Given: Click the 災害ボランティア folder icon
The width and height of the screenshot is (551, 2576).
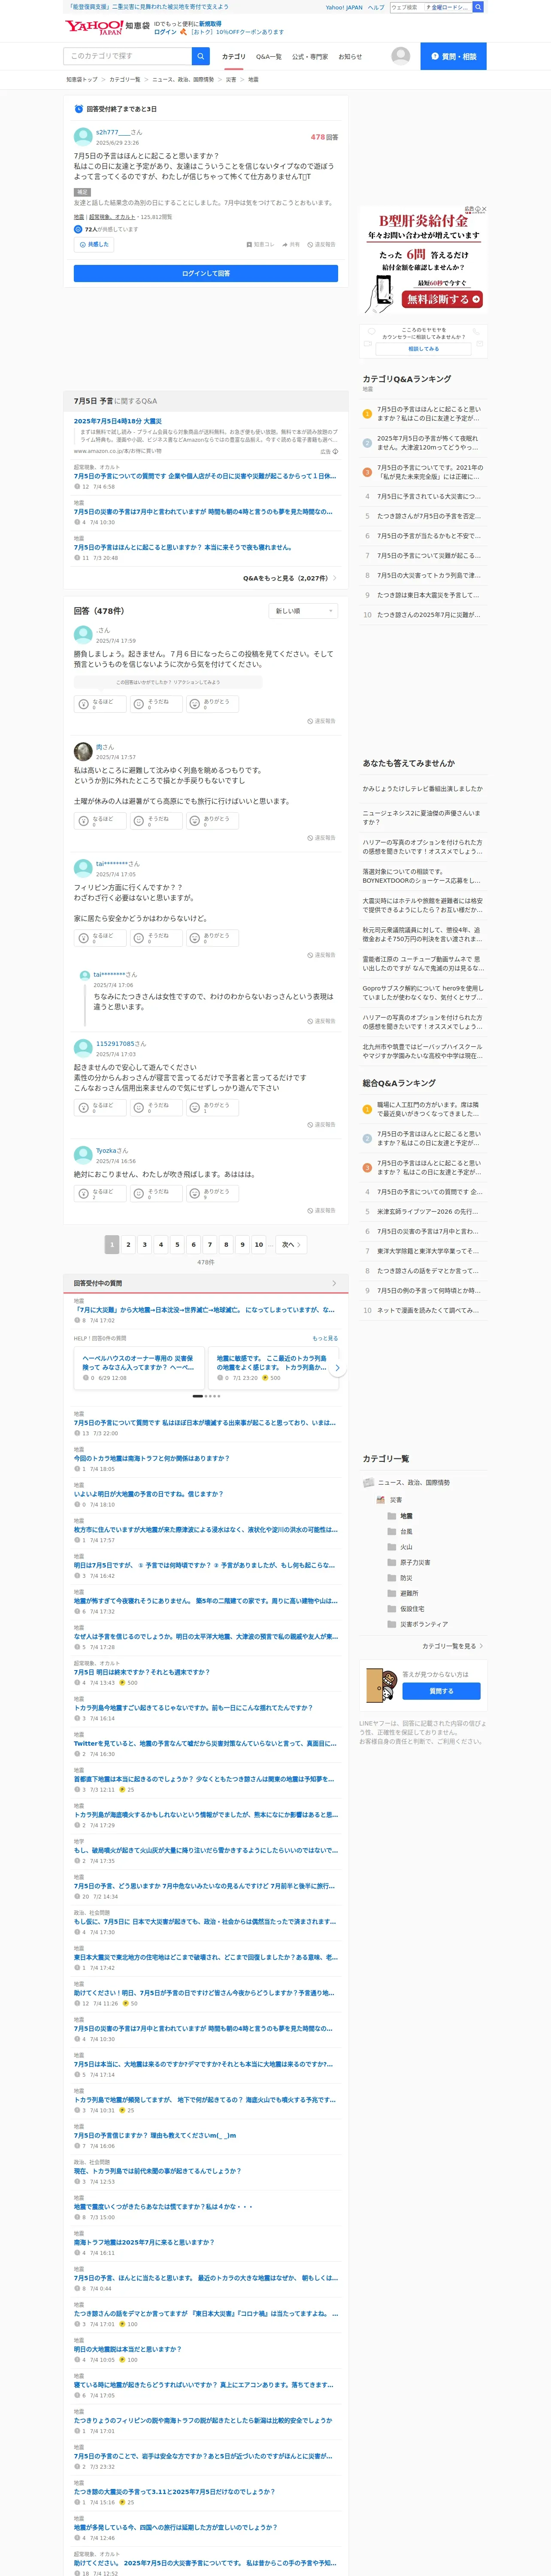Looking at the screenshot, I should (x=392, y=1624).
